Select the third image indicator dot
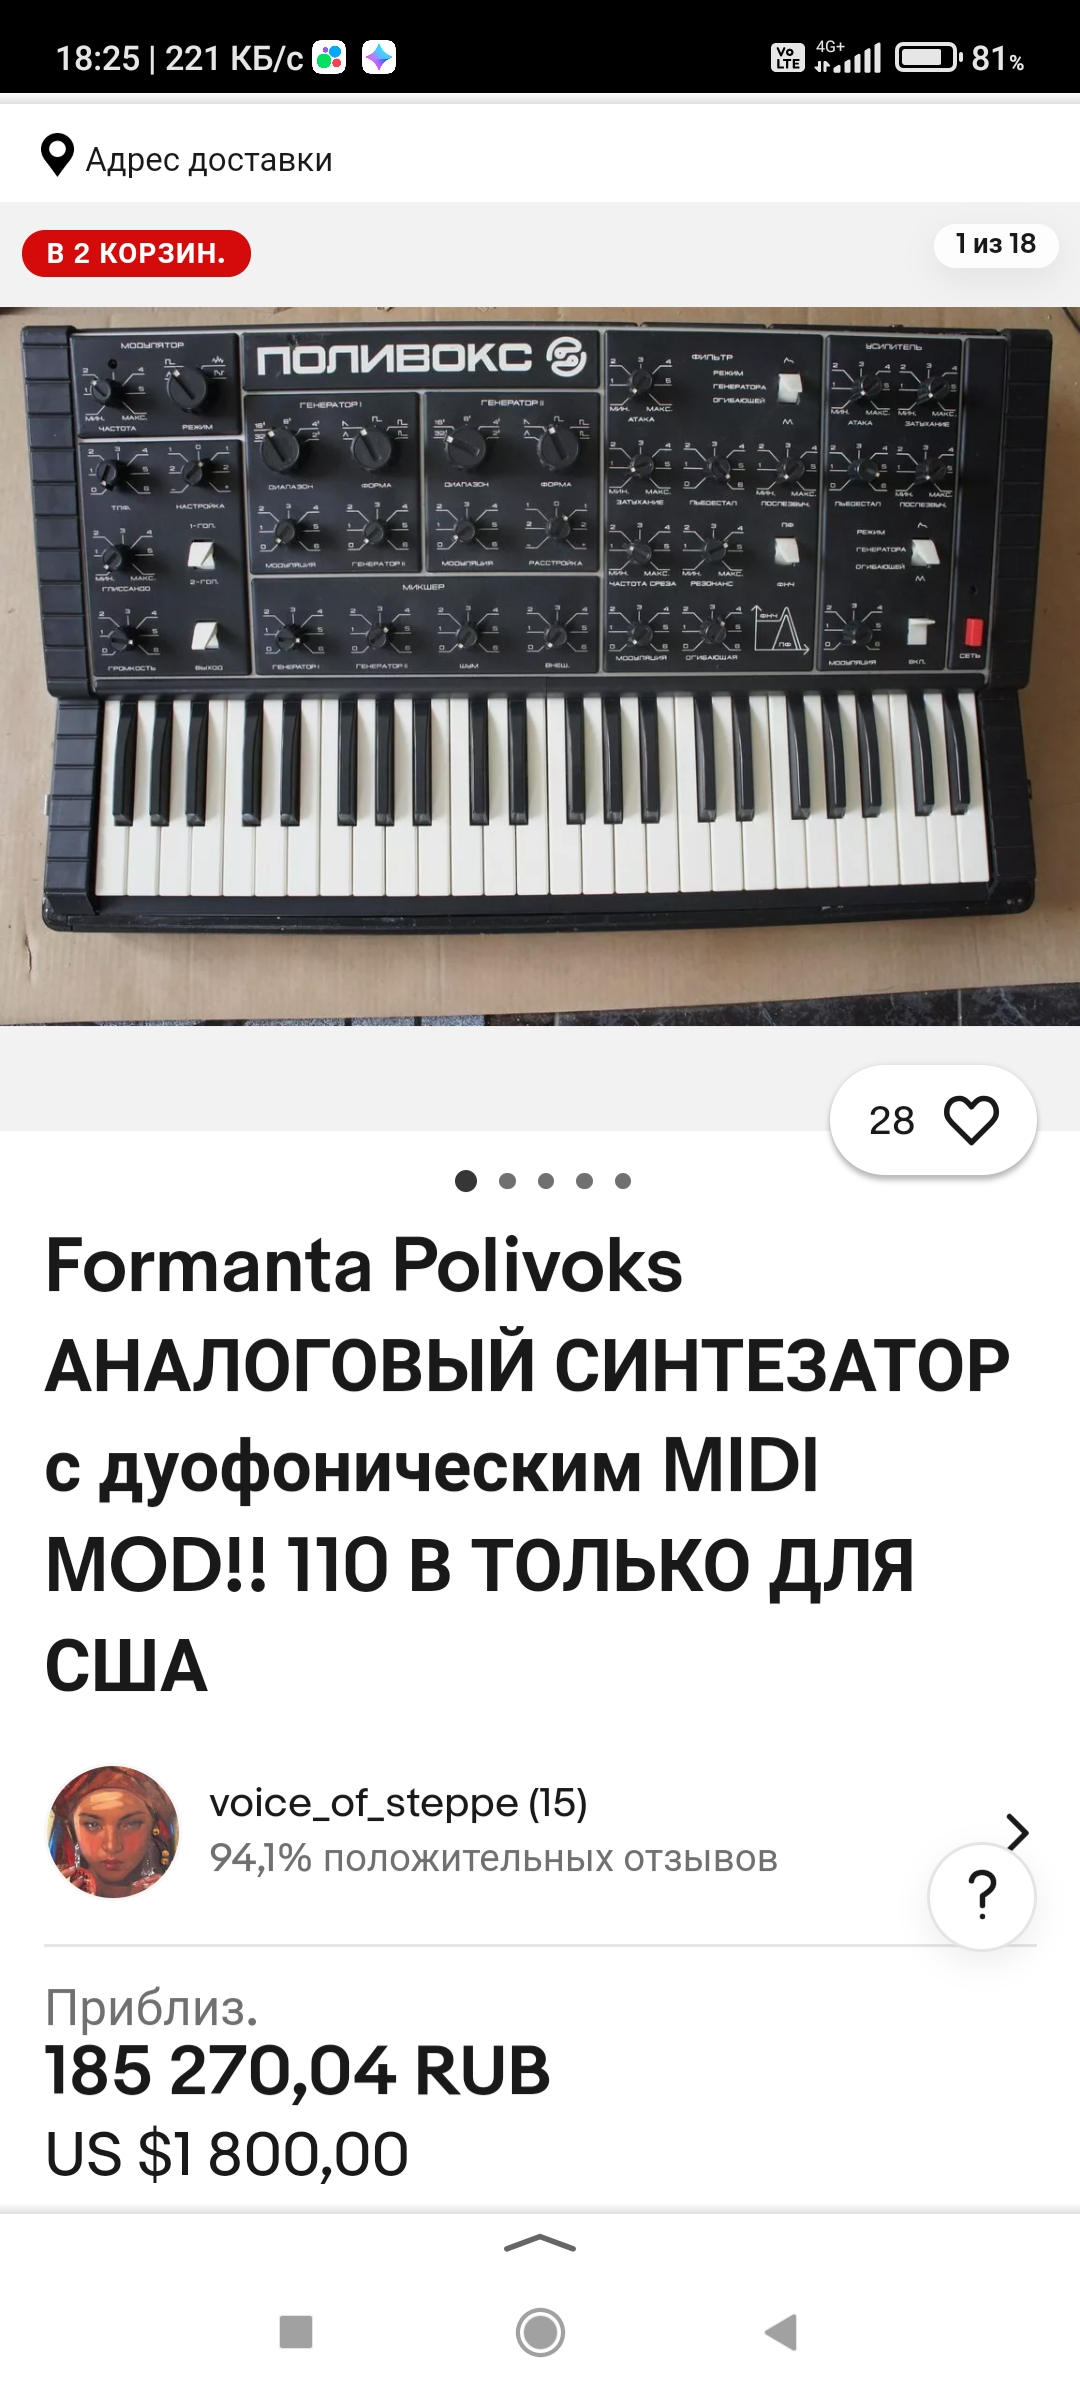The image size is (1080, 2400). (x=546, y=1181)
